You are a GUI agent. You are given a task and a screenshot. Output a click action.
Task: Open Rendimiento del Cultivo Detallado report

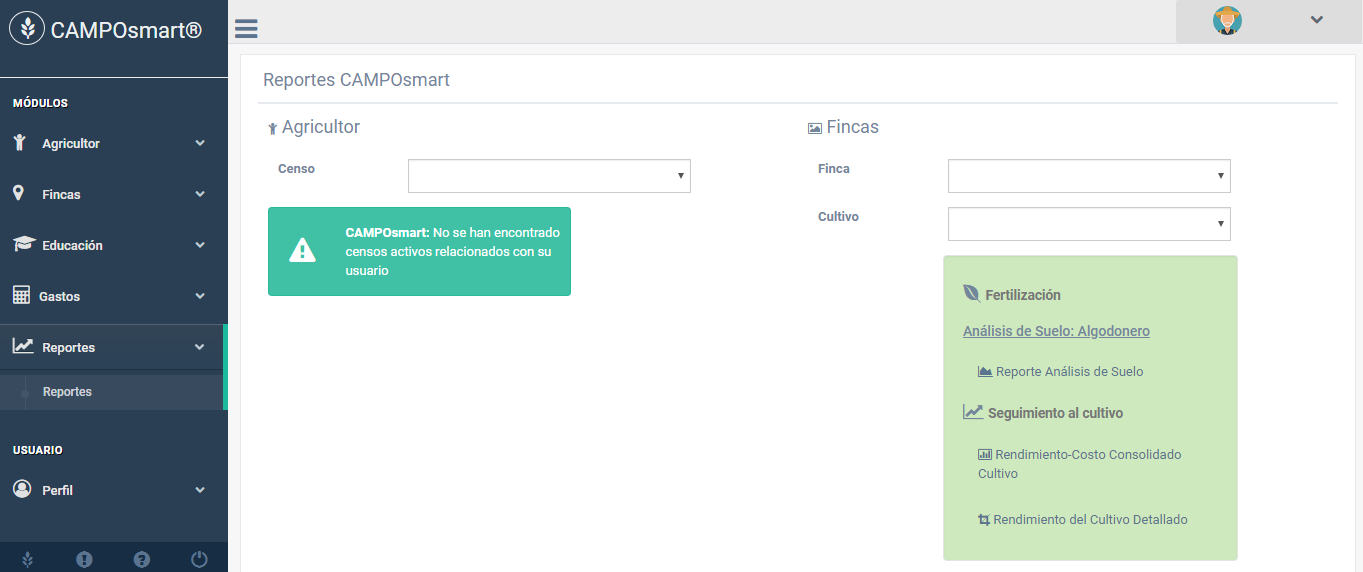1090,520
